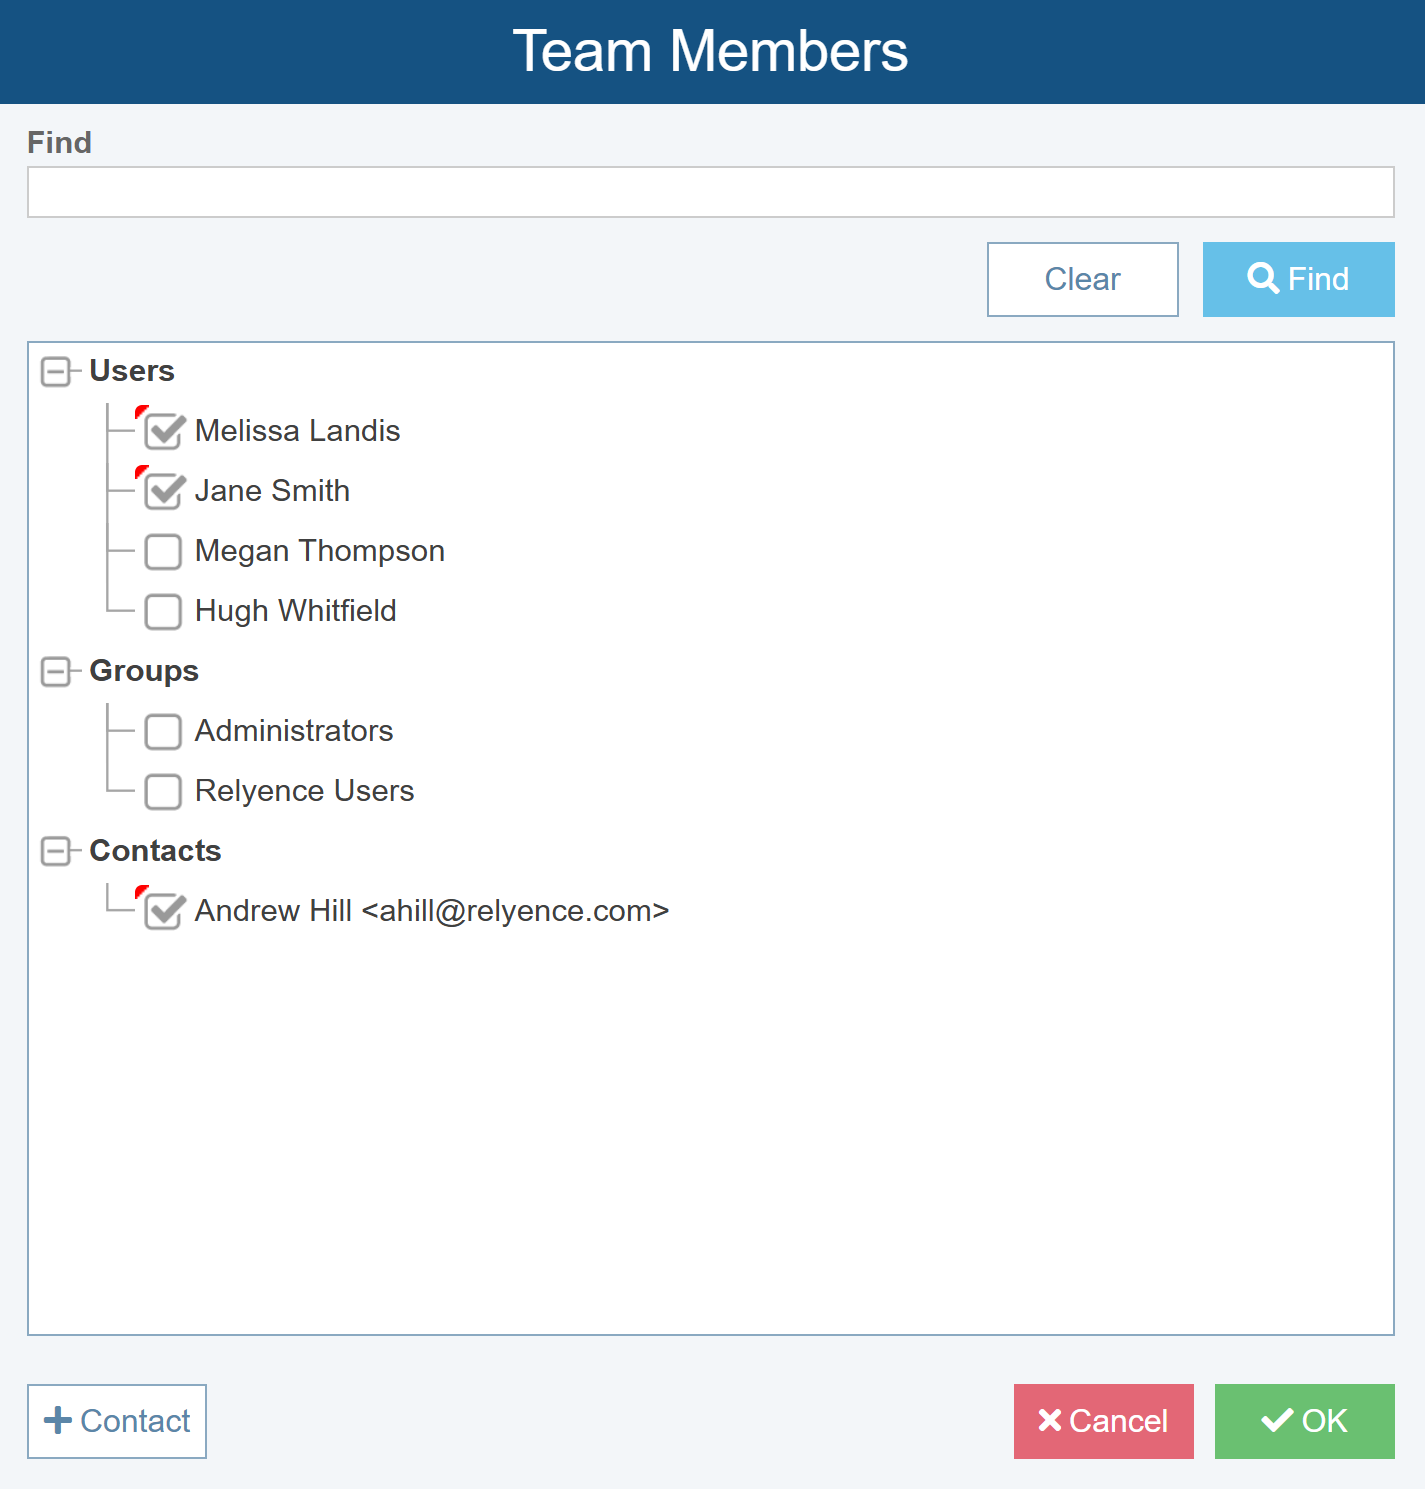
Task: Enable the Hugh Whitfield checkbox
Action: click(x=163, y=611)
